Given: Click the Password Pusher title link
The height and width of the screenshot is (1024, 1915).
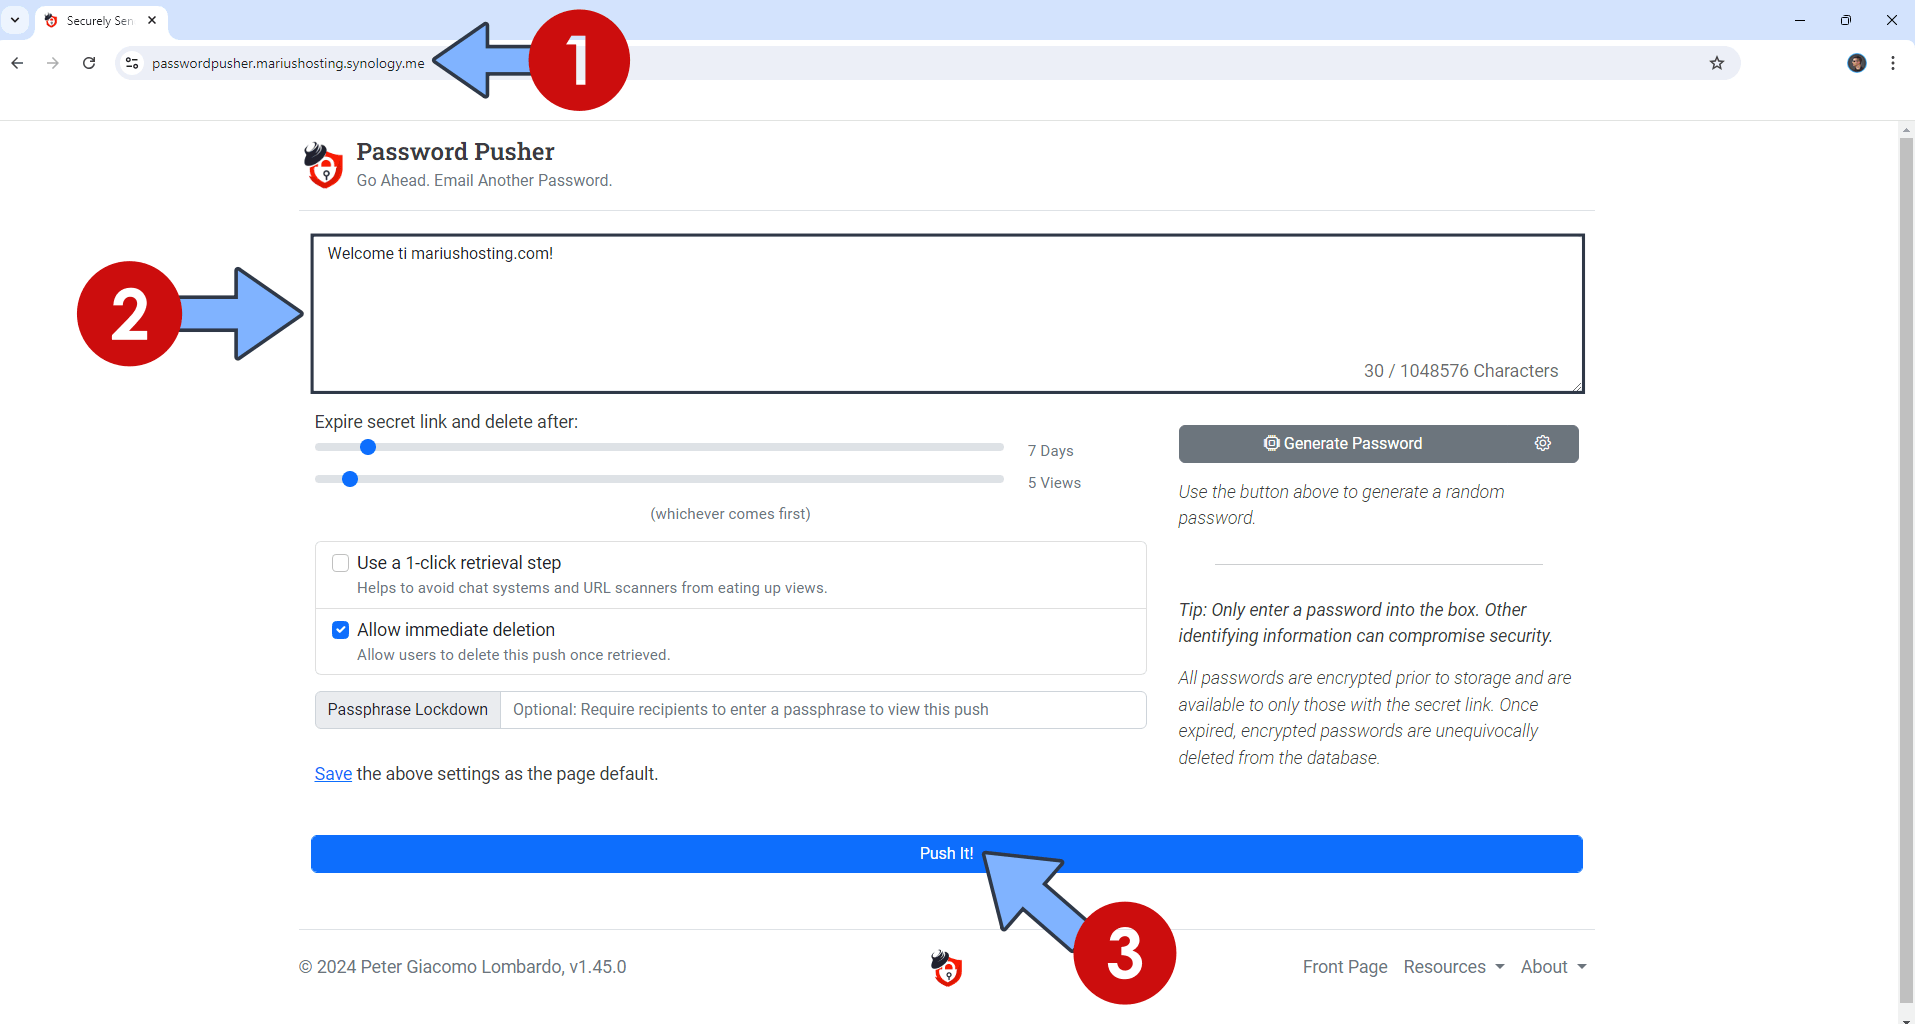Looking at the screenshot, I should pos(455,152).
